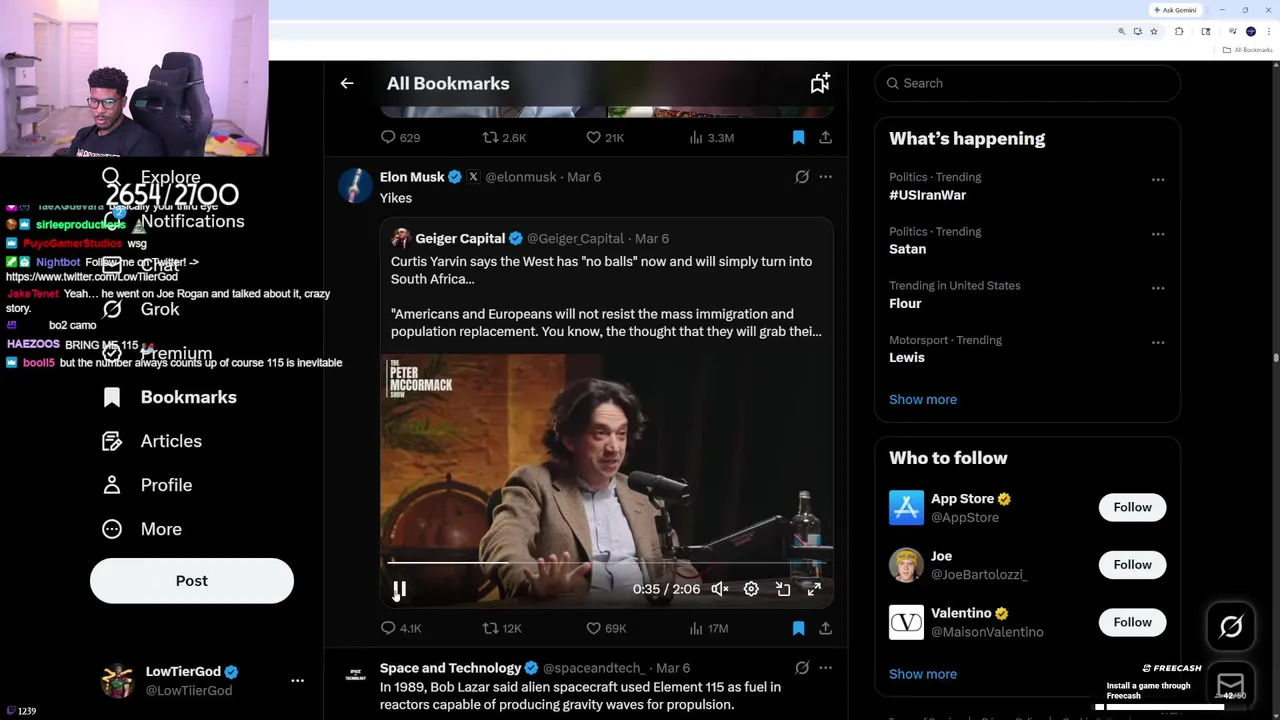The height and width of the screenshot is (720, 1280).
Task: Open the Geiger Capital quoted post author
Action: [460, 238]
